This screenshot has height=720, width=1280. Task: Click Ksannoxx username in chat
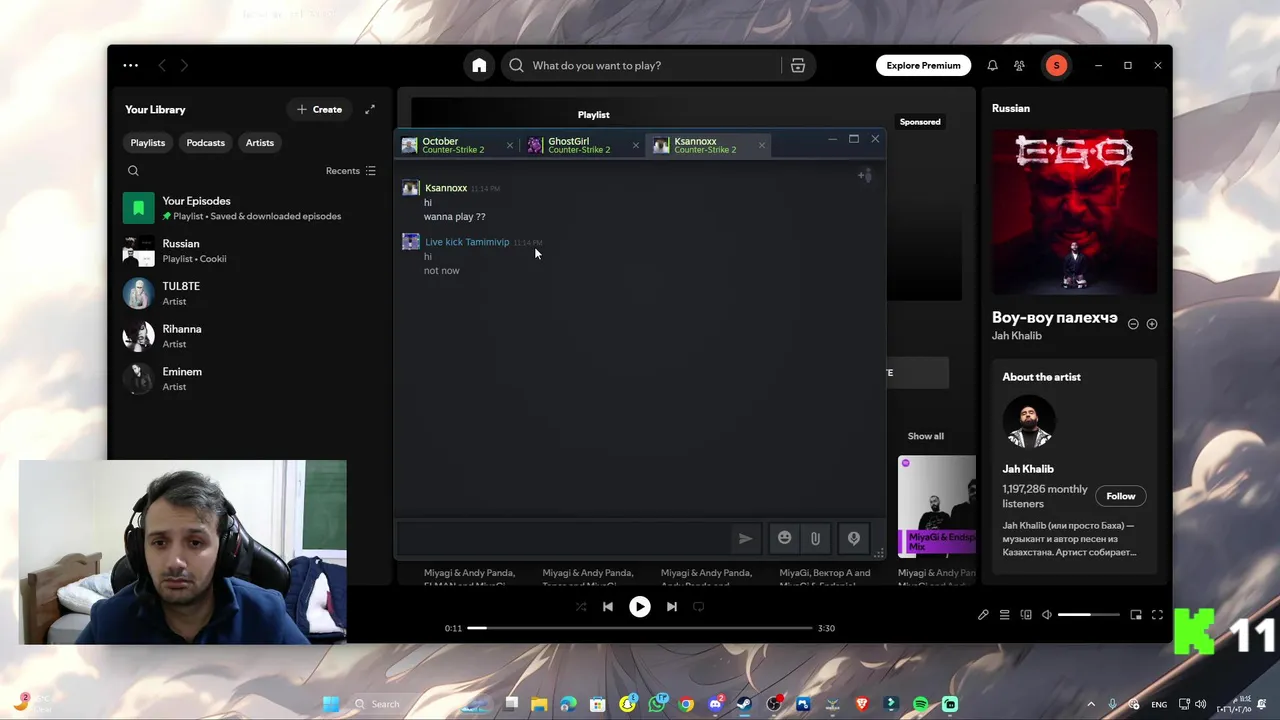(446, 188)
